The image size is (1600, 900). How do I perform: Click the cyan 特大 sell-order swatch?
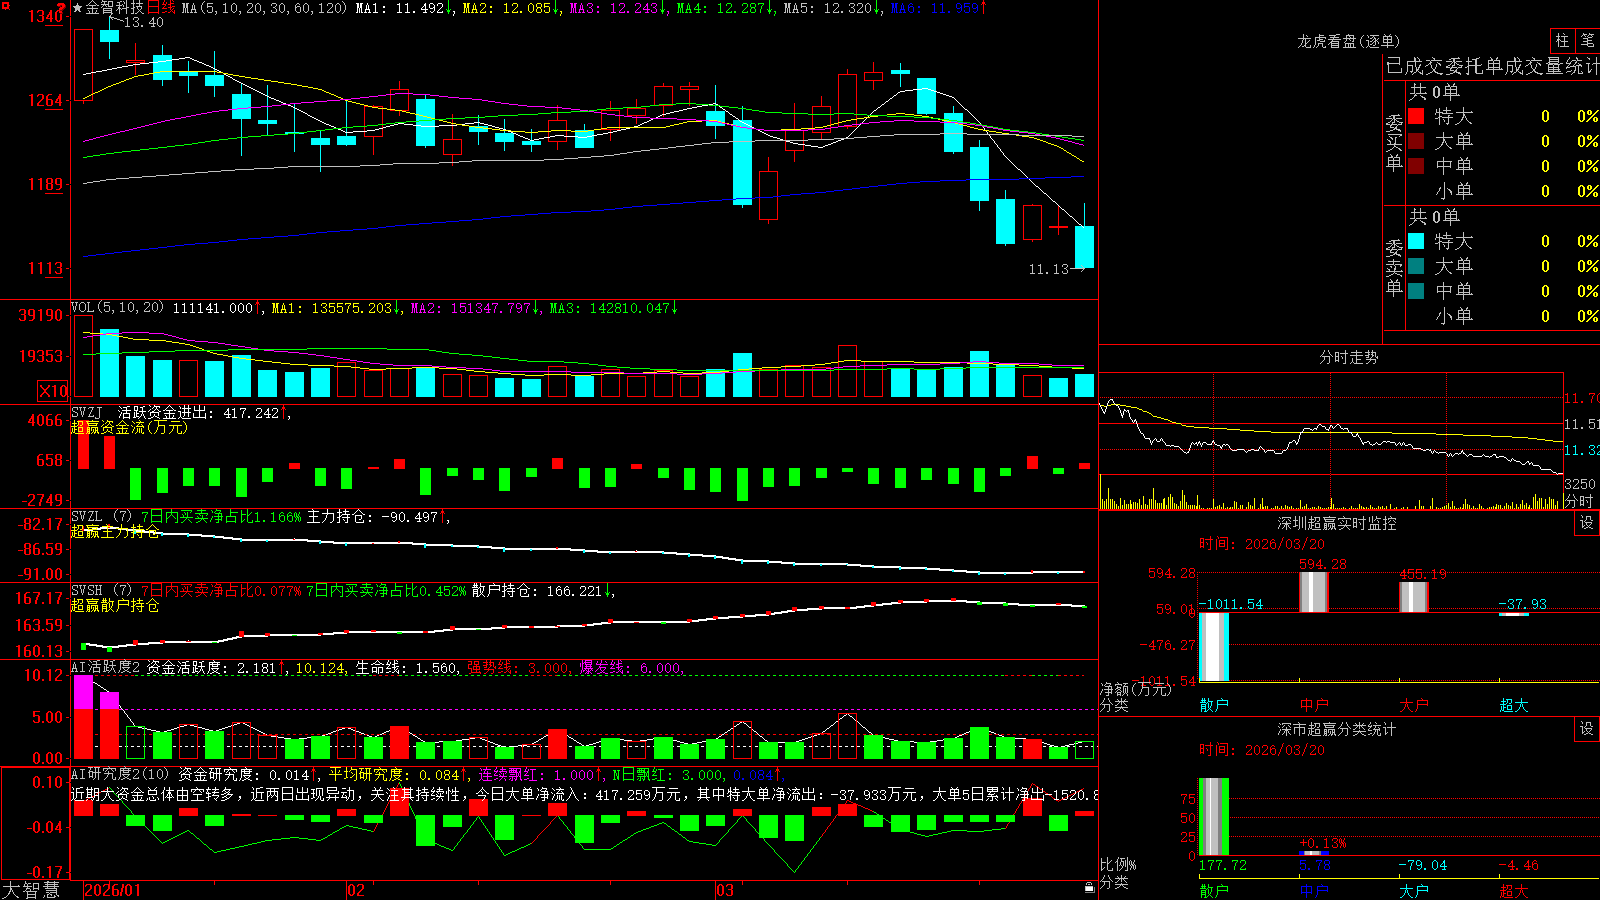click(x=1416, y=241)
